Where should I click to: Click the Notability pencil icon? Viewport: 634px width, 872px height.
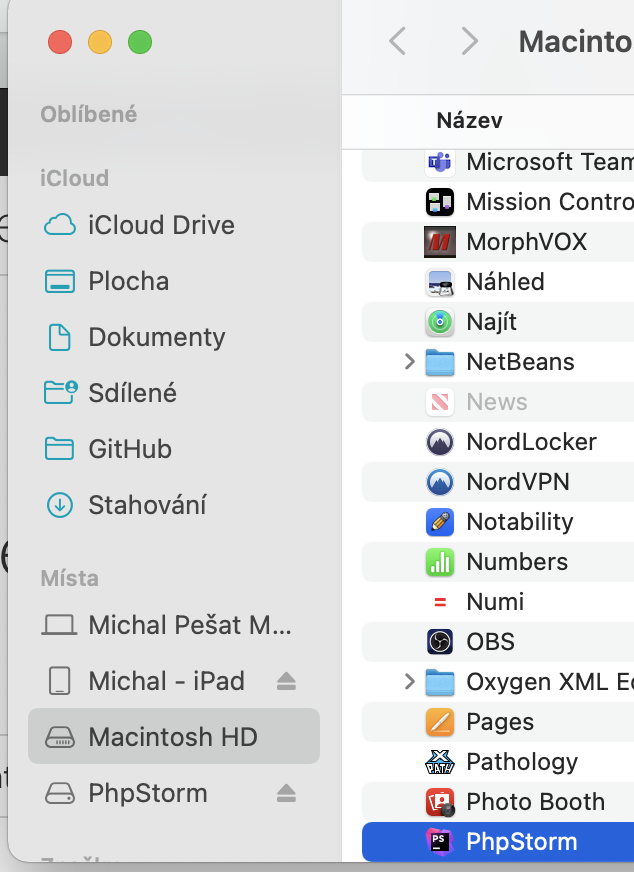pos(440,522)
